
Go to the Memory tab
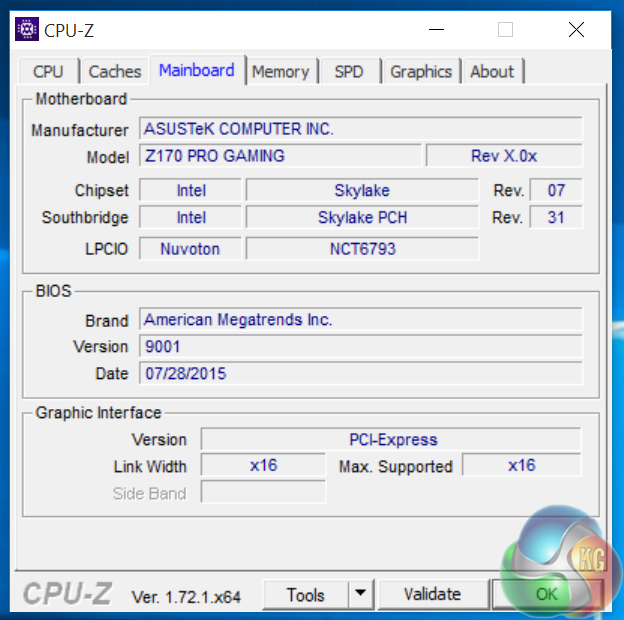(x=281, y=72)
